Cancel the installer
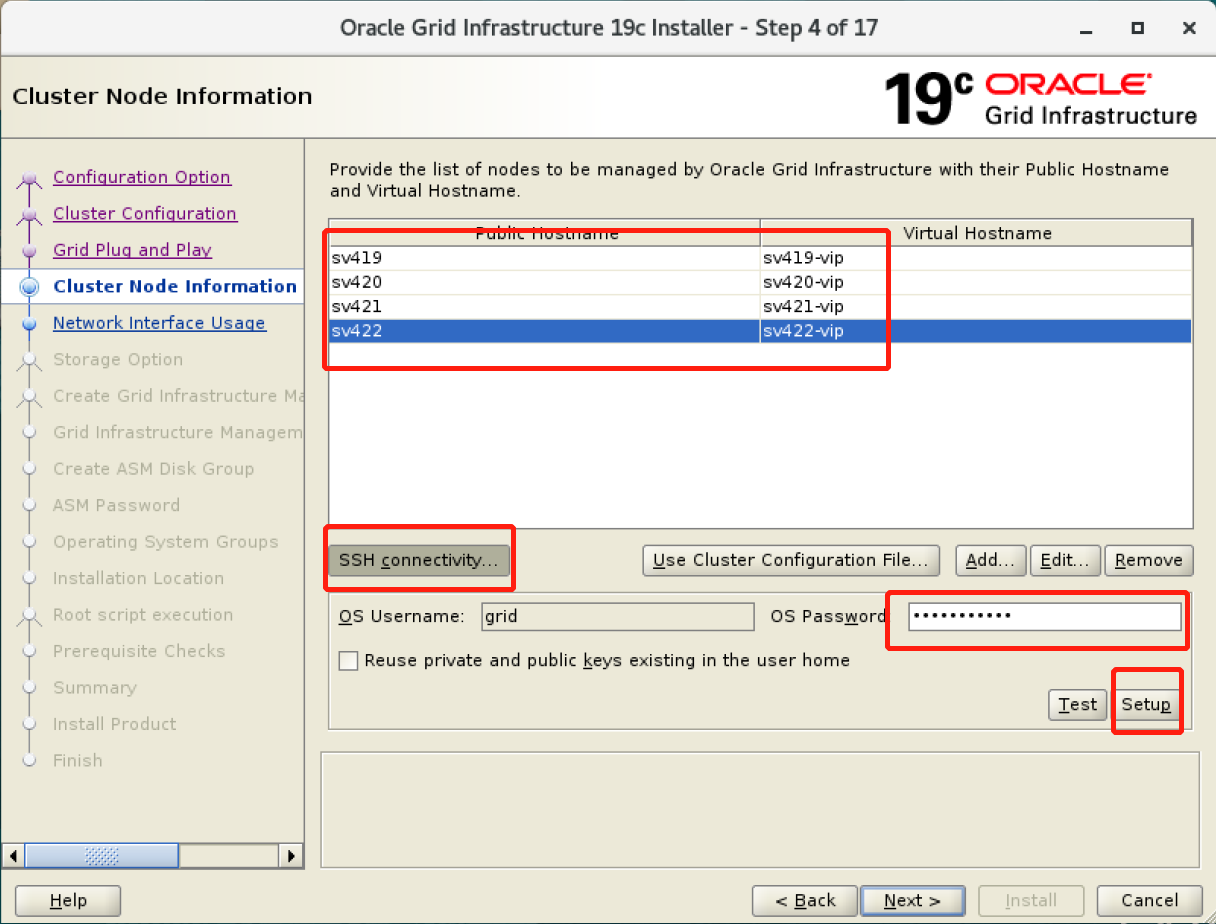This screenshot has height=924, width=1216. coord(1149,901)
